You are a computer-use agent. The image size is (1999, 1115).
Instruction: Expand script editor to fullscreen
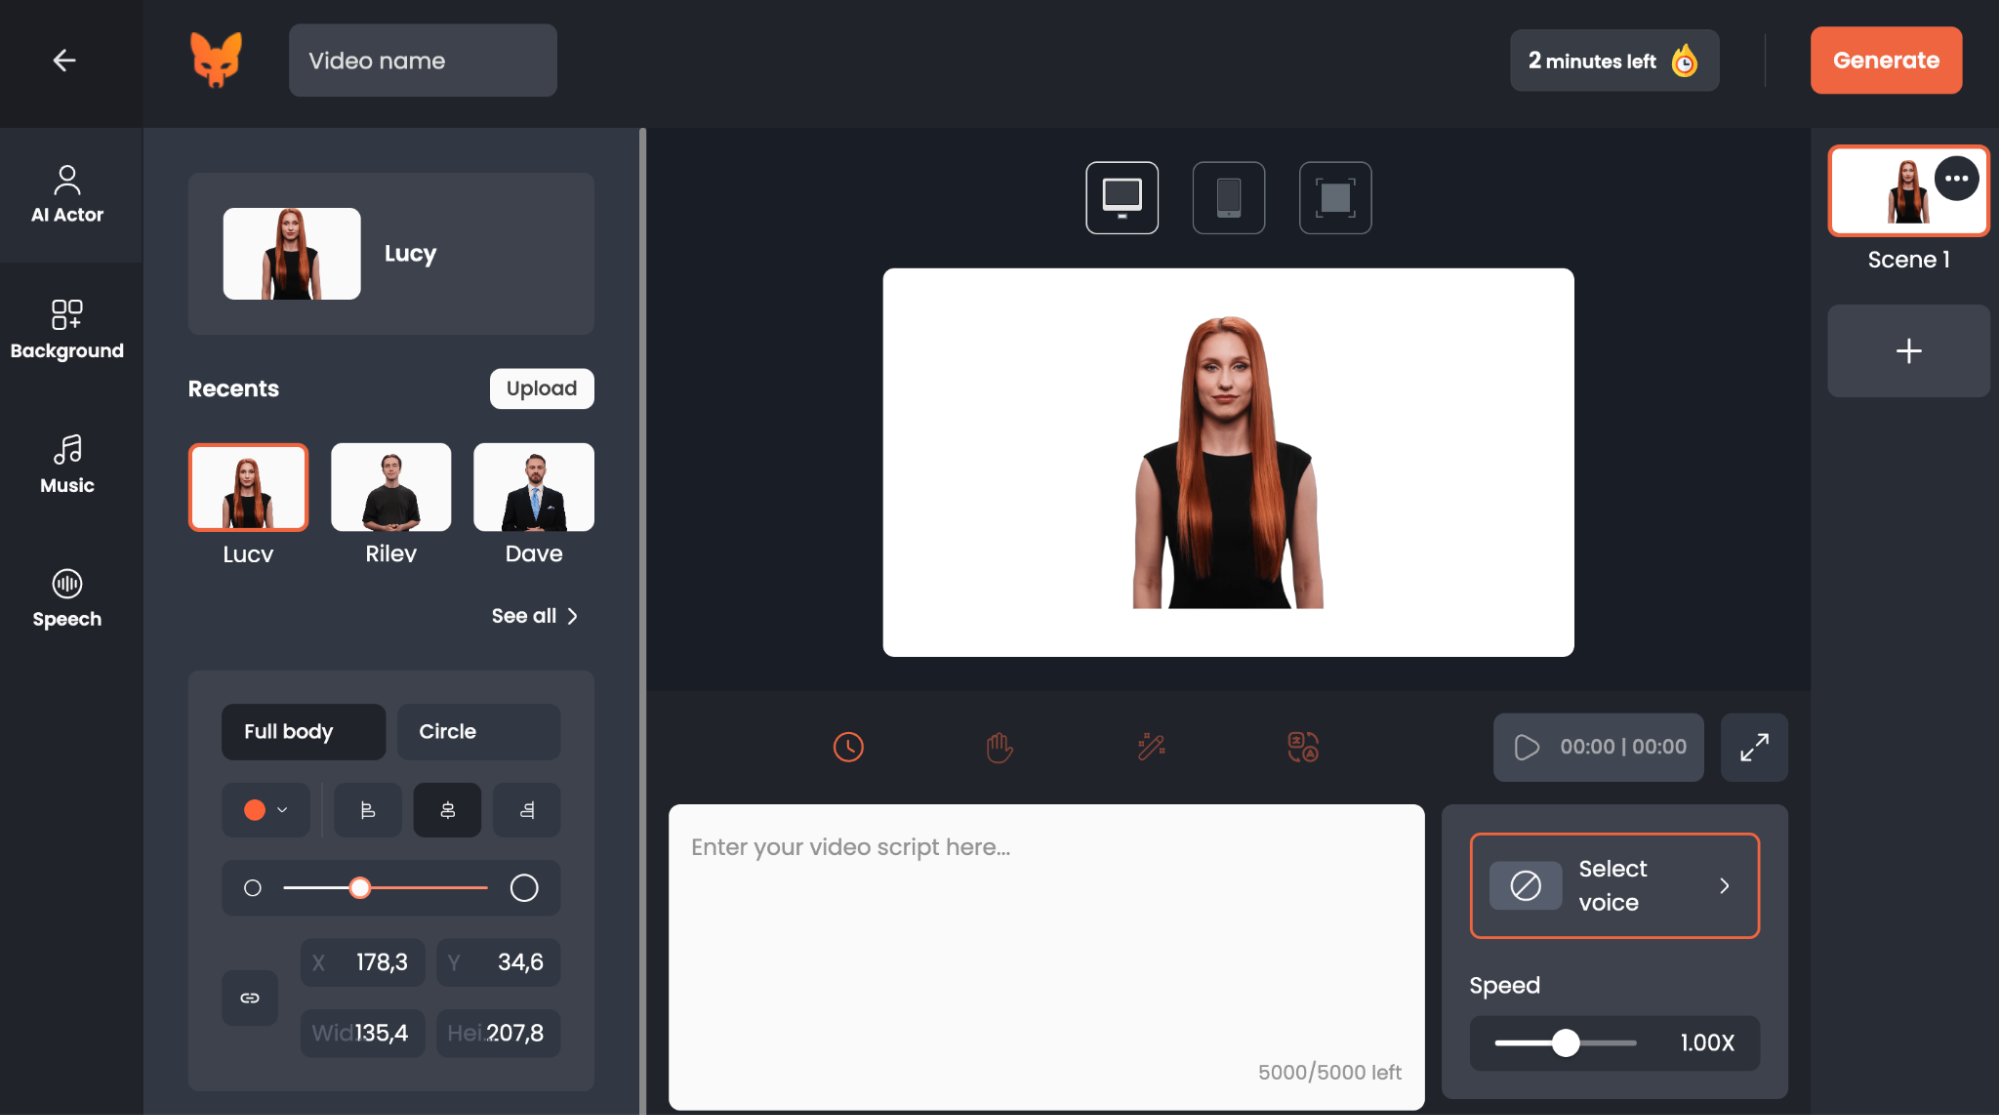(x=1754, y=747)
